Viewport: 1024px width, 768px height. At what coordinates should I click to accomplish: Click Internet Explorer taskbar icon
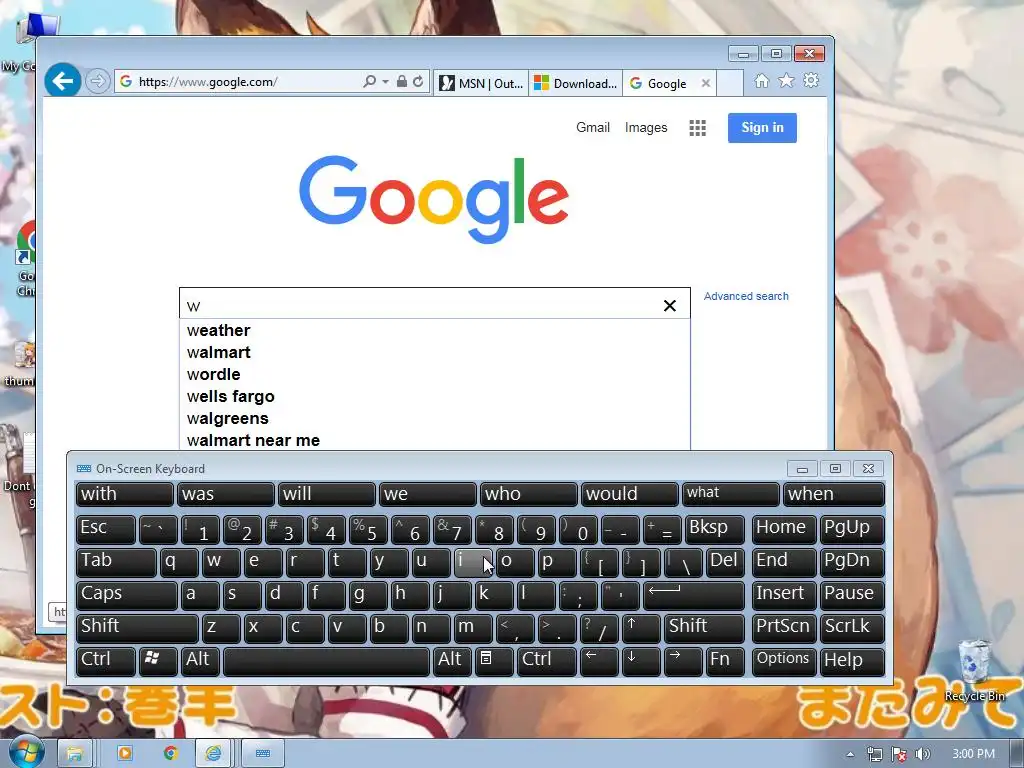coord(214,754)
